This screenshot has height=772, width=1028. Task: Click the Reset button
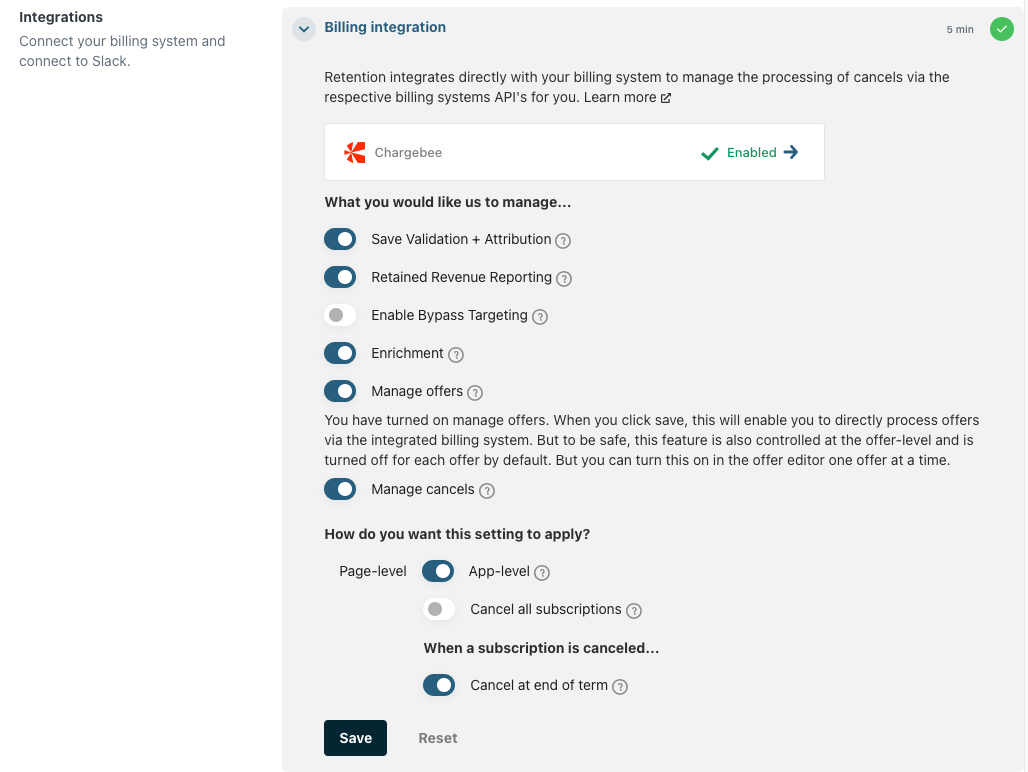click(x=437, y=738)
